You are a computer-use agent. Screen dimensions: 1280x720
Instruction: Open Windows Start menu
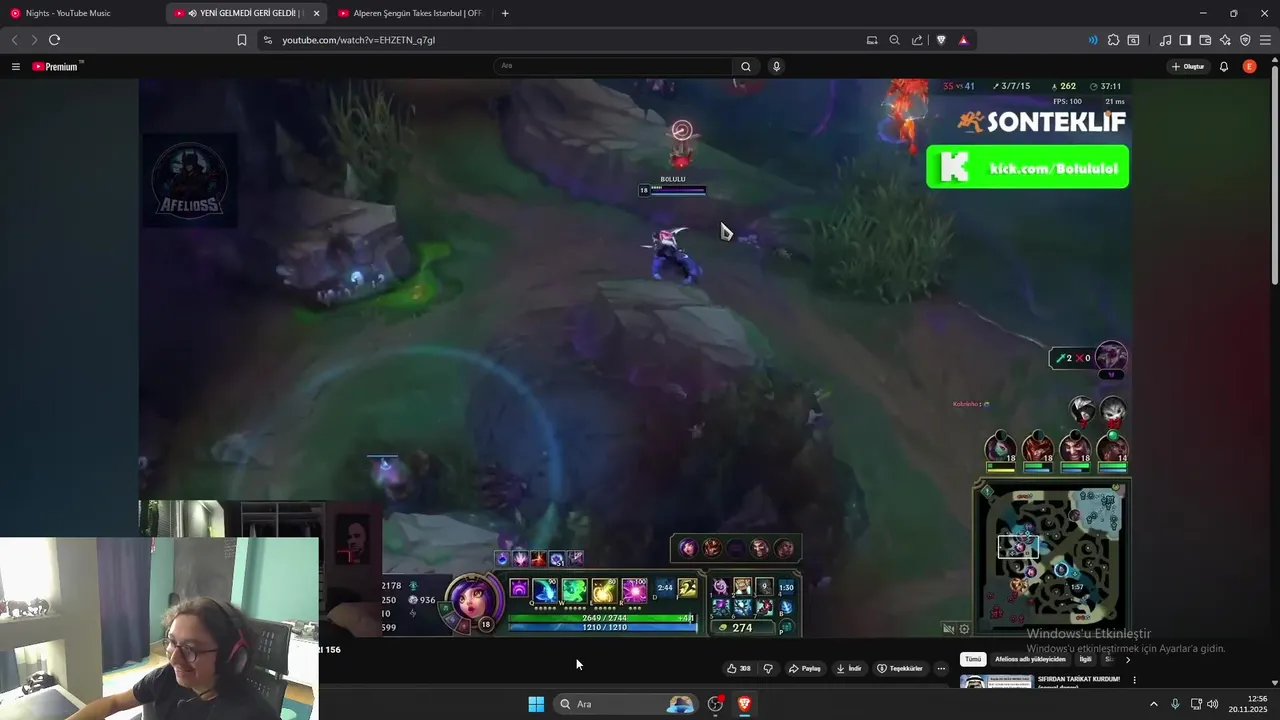tap(536, 704)
